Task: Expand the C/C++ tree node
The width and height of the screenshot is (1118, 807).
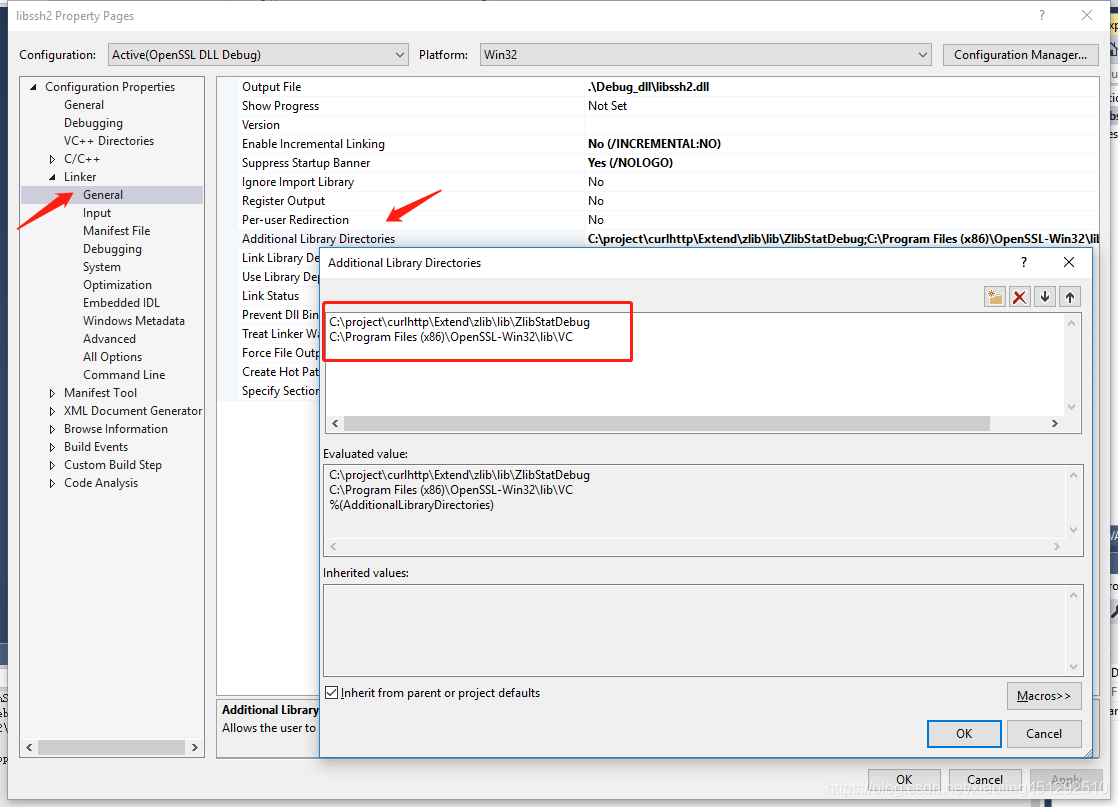Action: coord(52,158)
